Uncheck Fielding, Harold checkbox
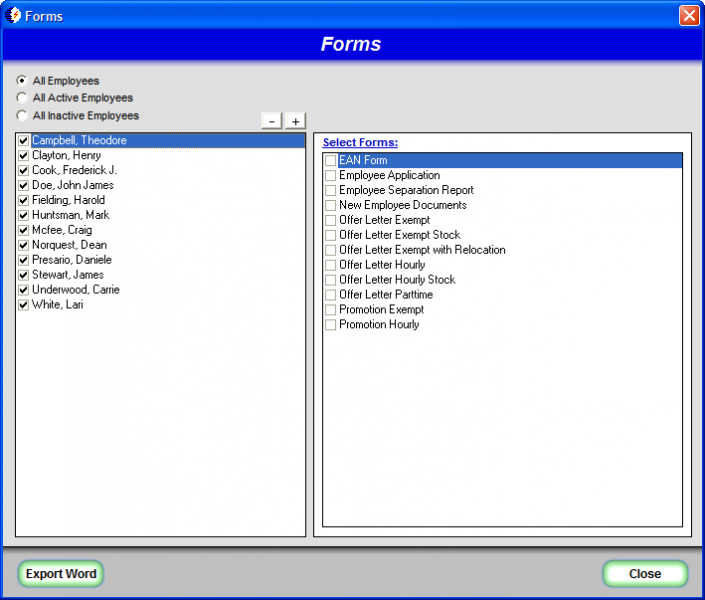This screenshot has height=600, width=705. pos(23,200)
